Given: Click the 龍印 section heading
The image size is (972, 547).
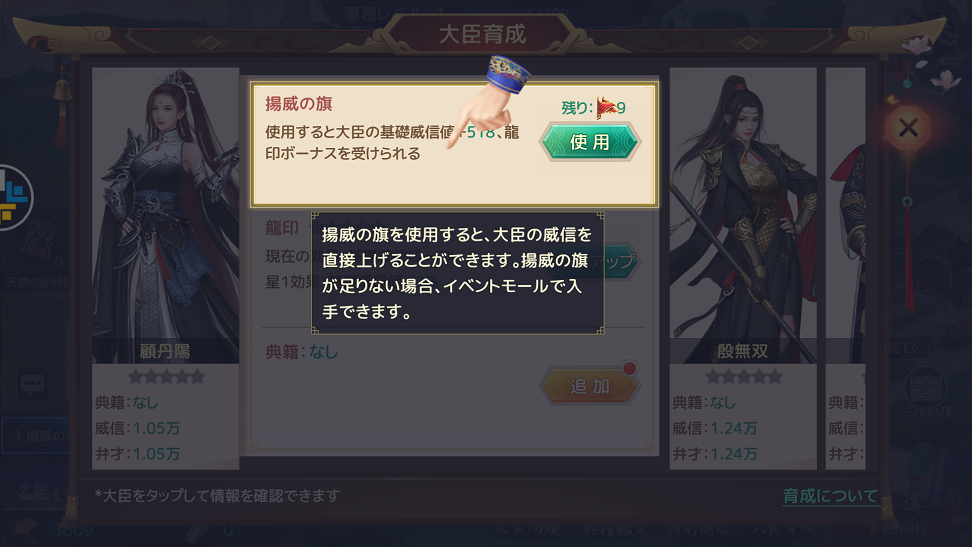Looking at the screenshot, I should coord(282,228).
